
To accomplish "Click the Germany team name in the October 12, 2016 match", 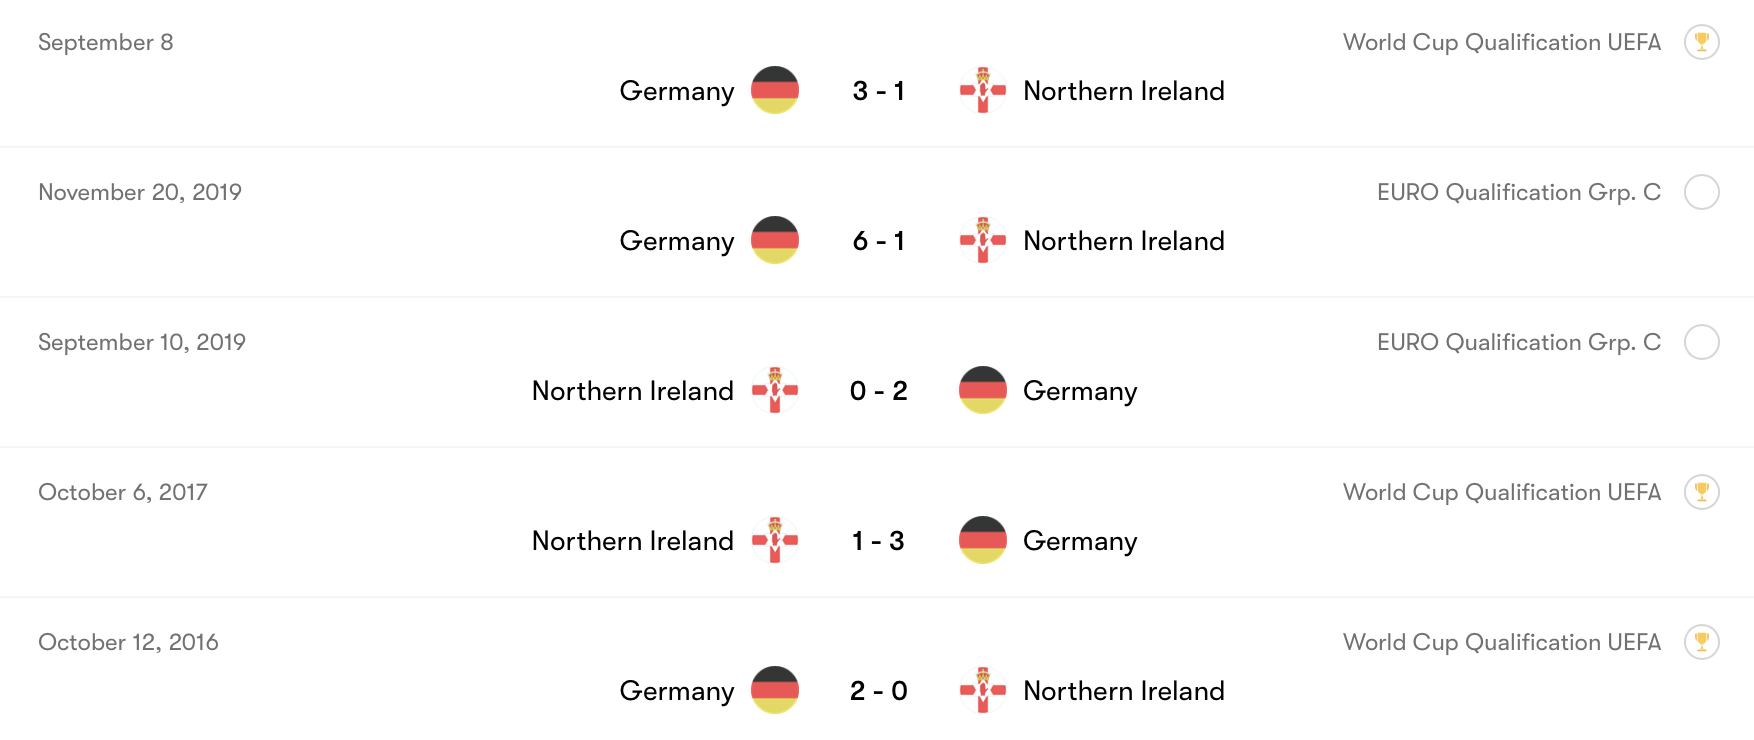I will click(x=676, y=691).
